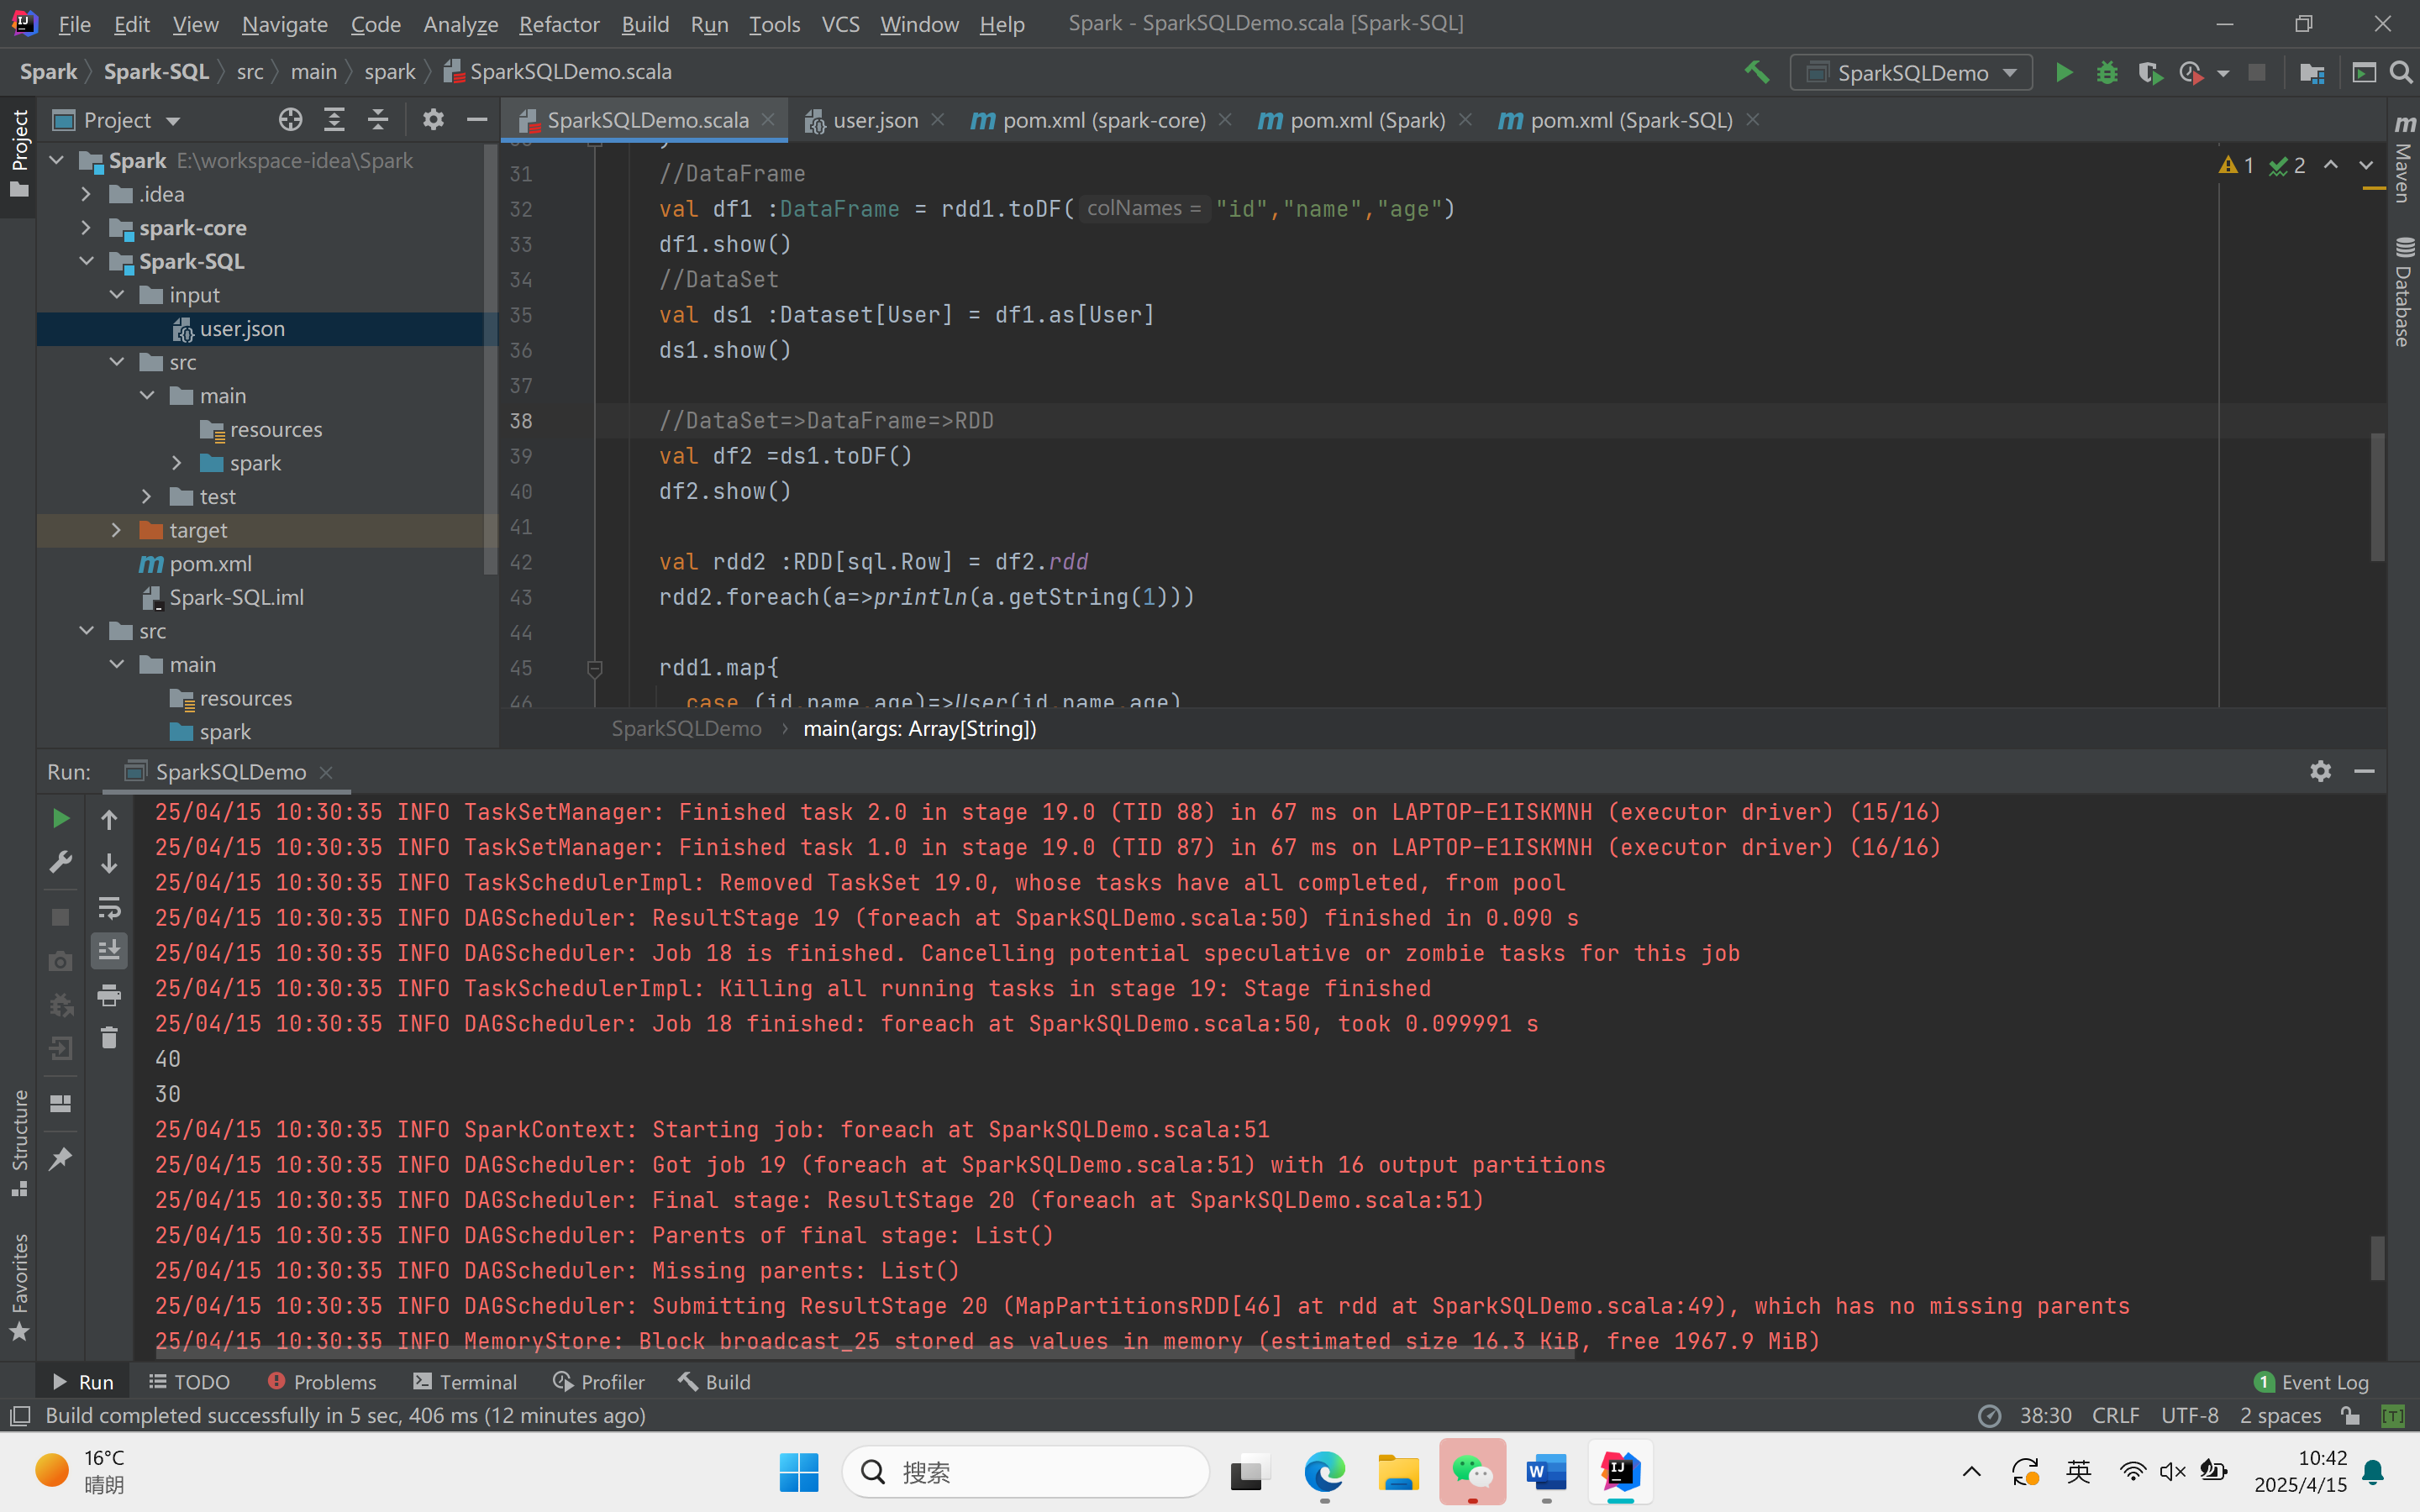
Task: Click the green Run button in the toolbar
Action: tap(2063, 72)
